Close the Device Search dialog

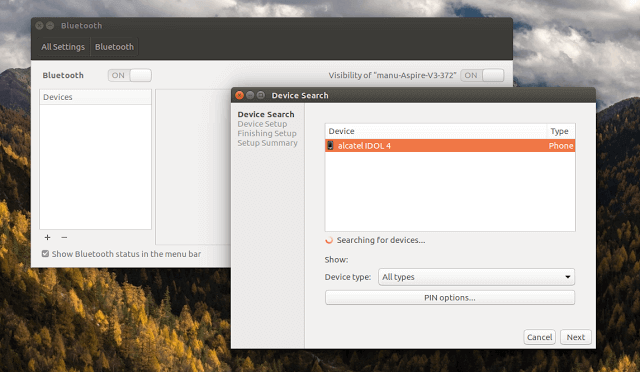pos(240,95)
